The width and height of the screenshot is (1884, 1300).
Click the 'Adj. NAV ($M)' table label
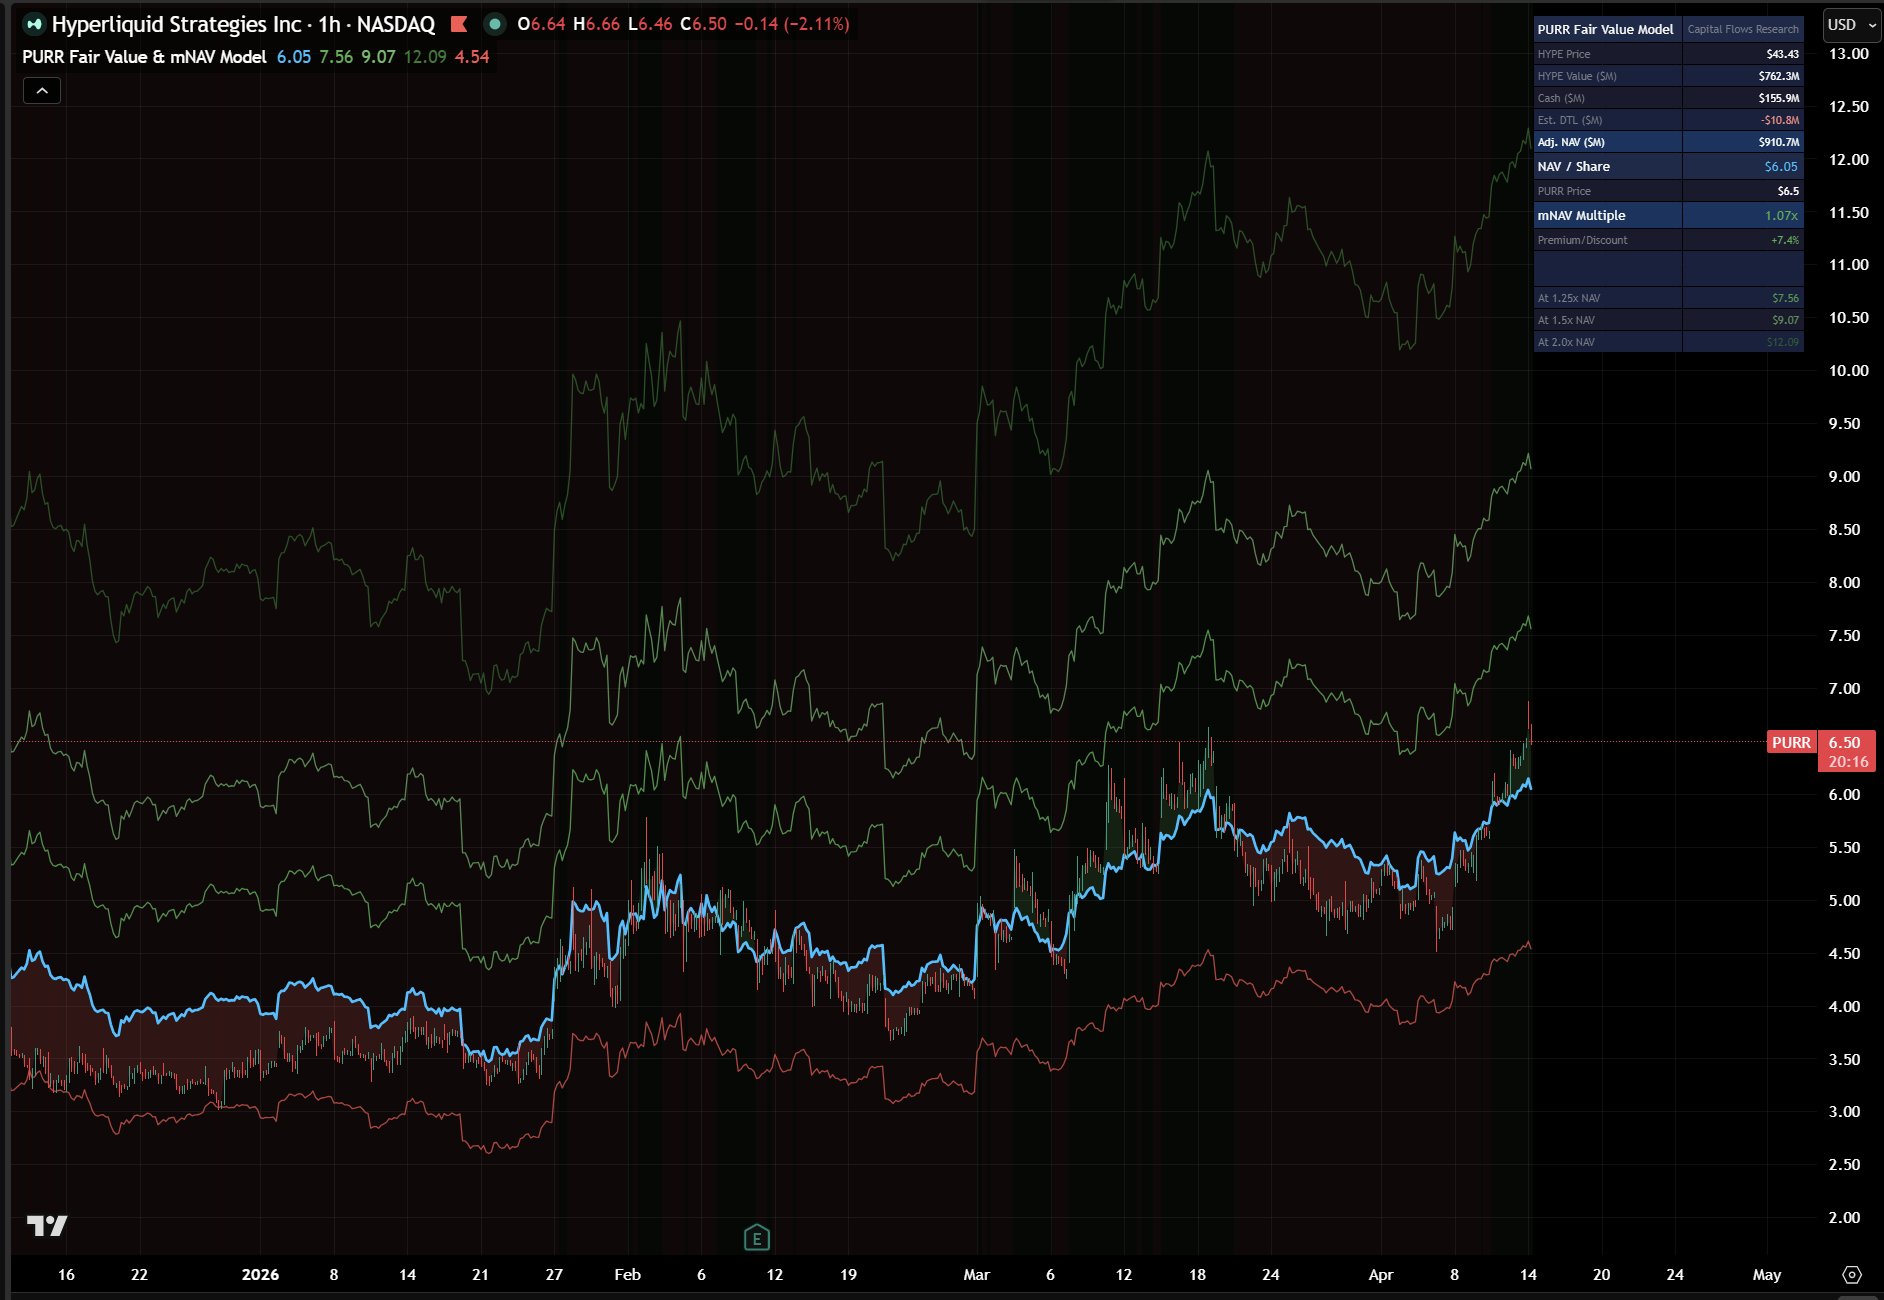(x=1571, y=142)
